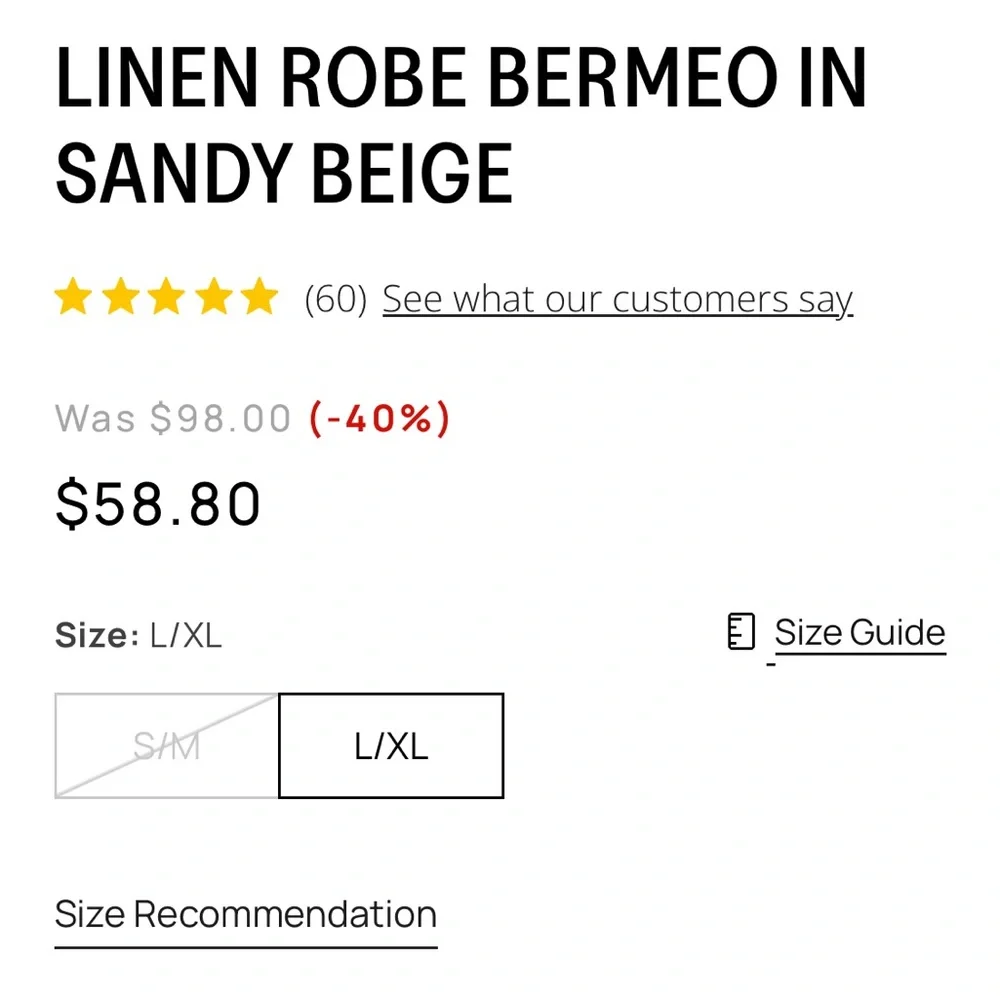The image size is (1000, 1000).
Task: Open the Size Recommendation link
Action: pyautogui.click(x=245, y=914)
